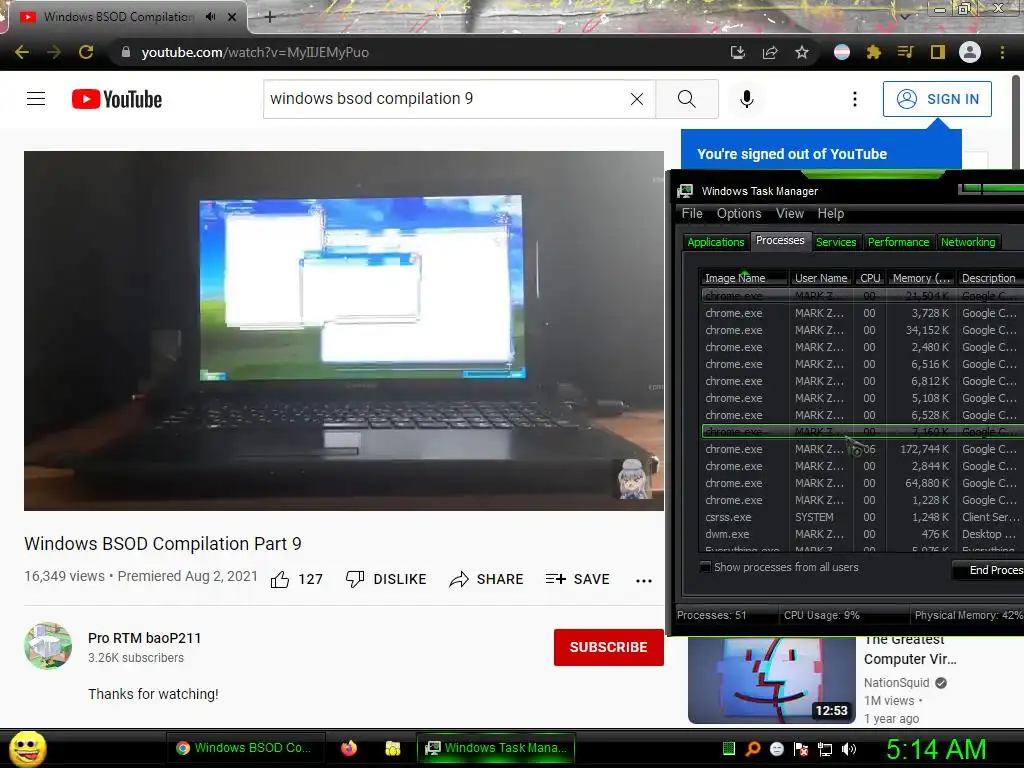The height and width of the screenshot is (768, 1024).
Task: Open the Help menu in Task Manager
Action: point(831,214)
